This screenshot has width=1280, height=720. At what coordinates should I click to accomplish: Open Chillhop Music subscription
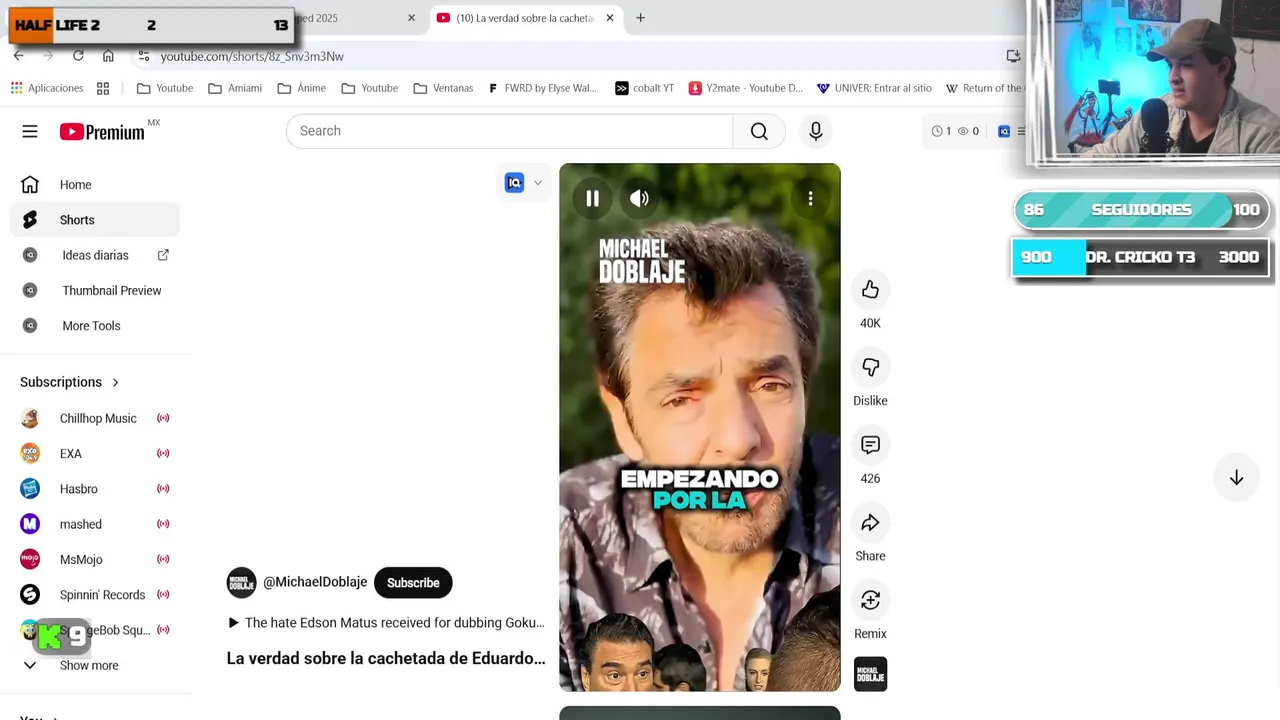[x=95, y=418]
